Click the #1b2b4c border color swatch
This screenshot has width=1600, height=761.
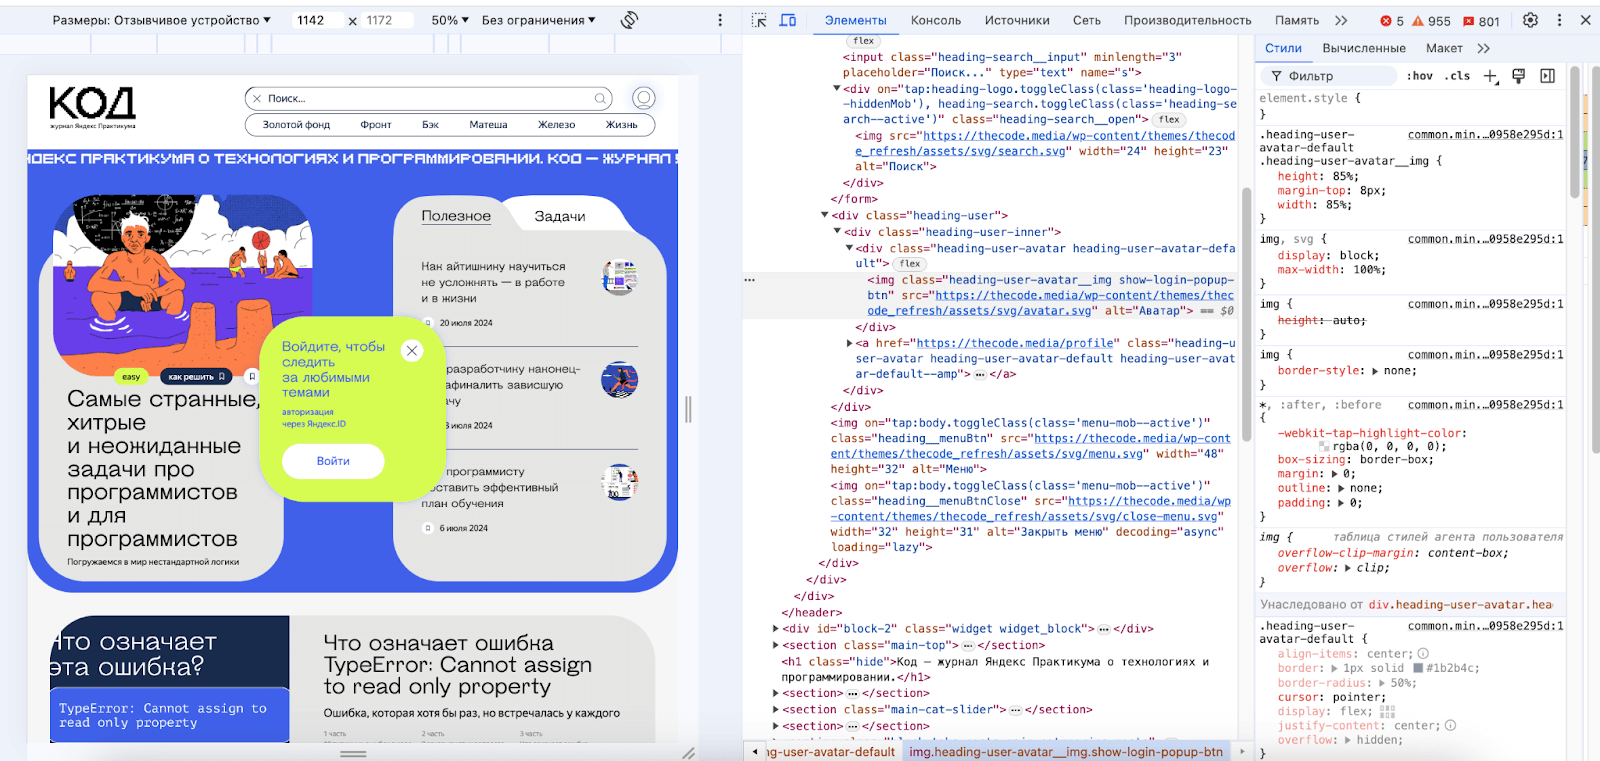[x=1417, y=668]
